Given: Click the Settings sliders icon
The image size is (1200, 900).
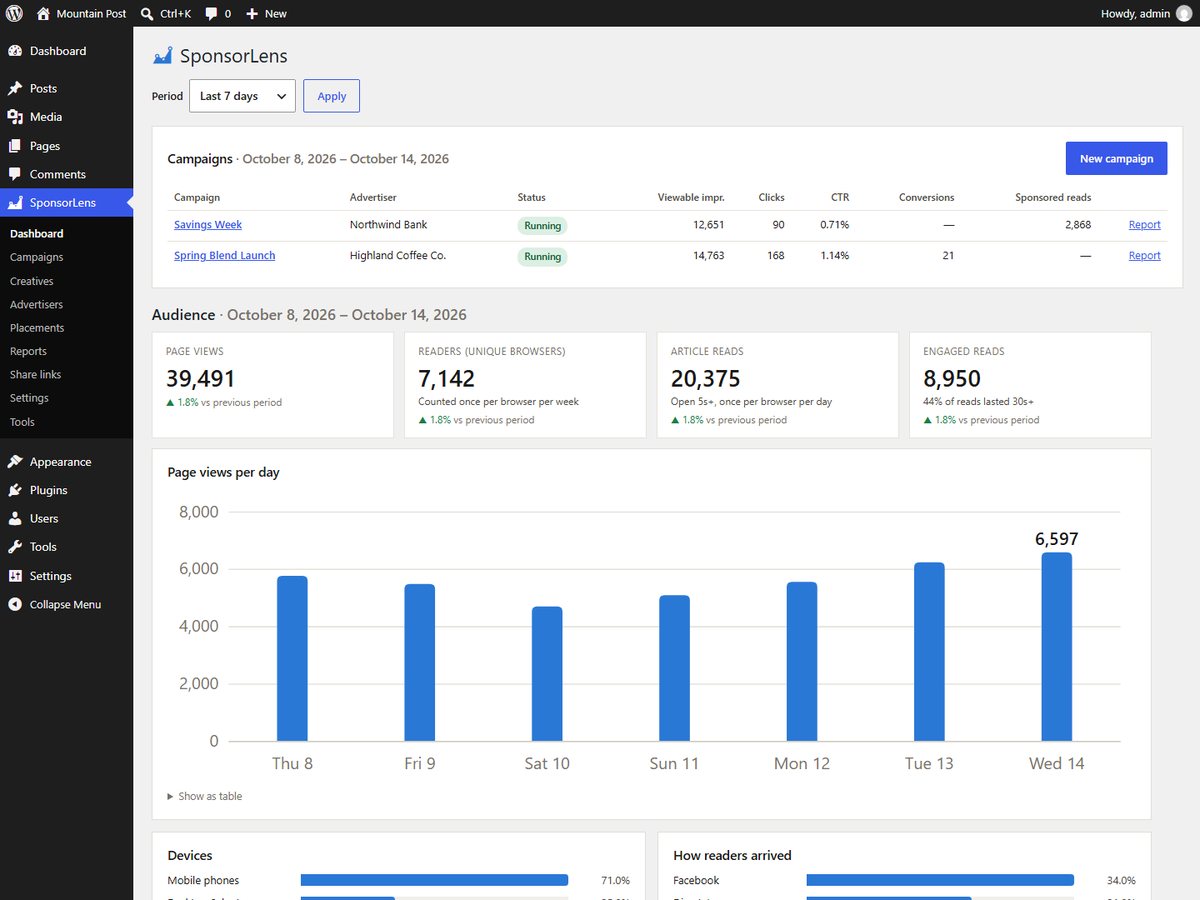Looking at the screenshot, I should coord(15,576).
